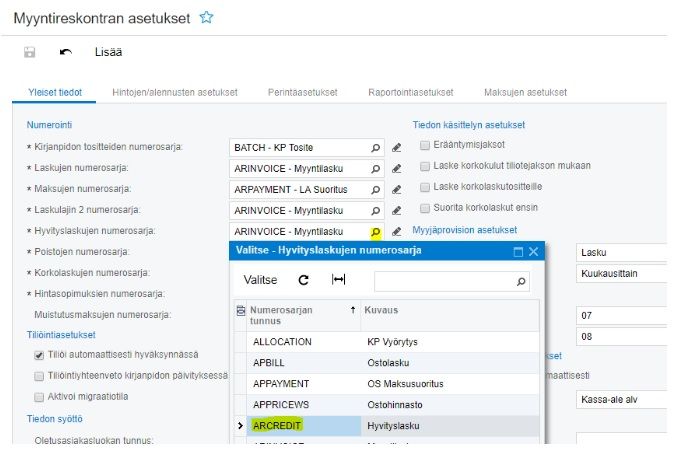Uncheck Tiliöi automaattisesti hyväksynnässä
The image size is (677, 467).
(x=38, y=355)
